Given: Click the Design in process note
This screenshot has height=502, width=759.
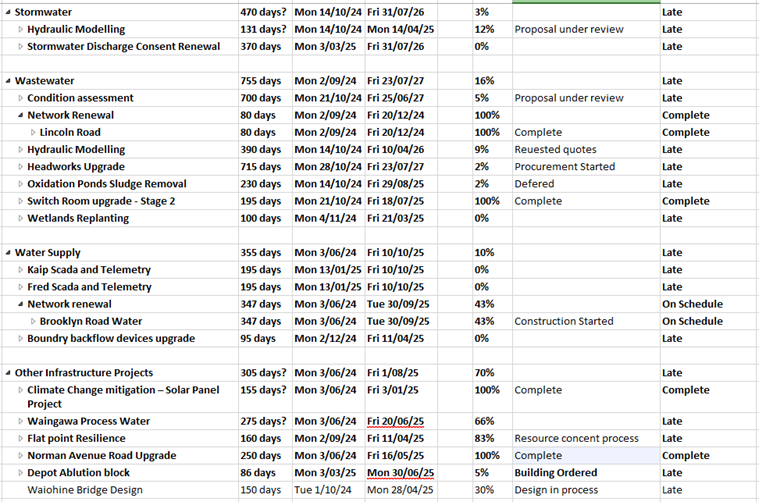Looking at the screenshot, I should [556, 490].
